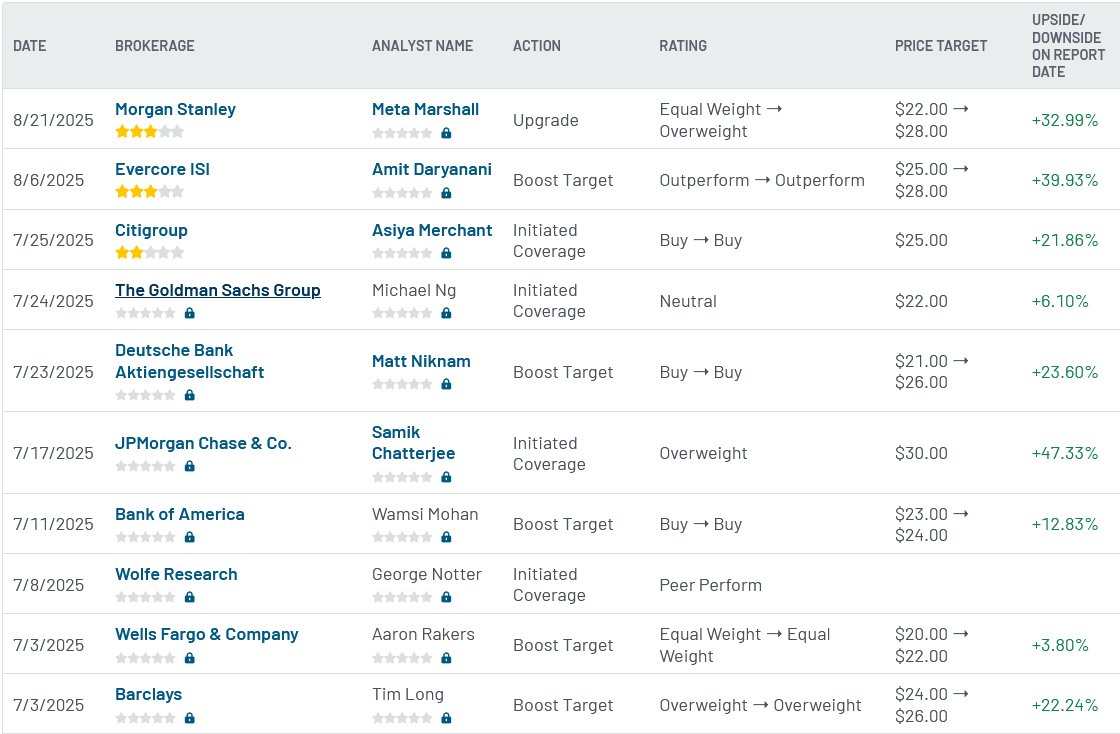Click the analyst name George Notter
1120x734 pixels.
pos(426,574)
